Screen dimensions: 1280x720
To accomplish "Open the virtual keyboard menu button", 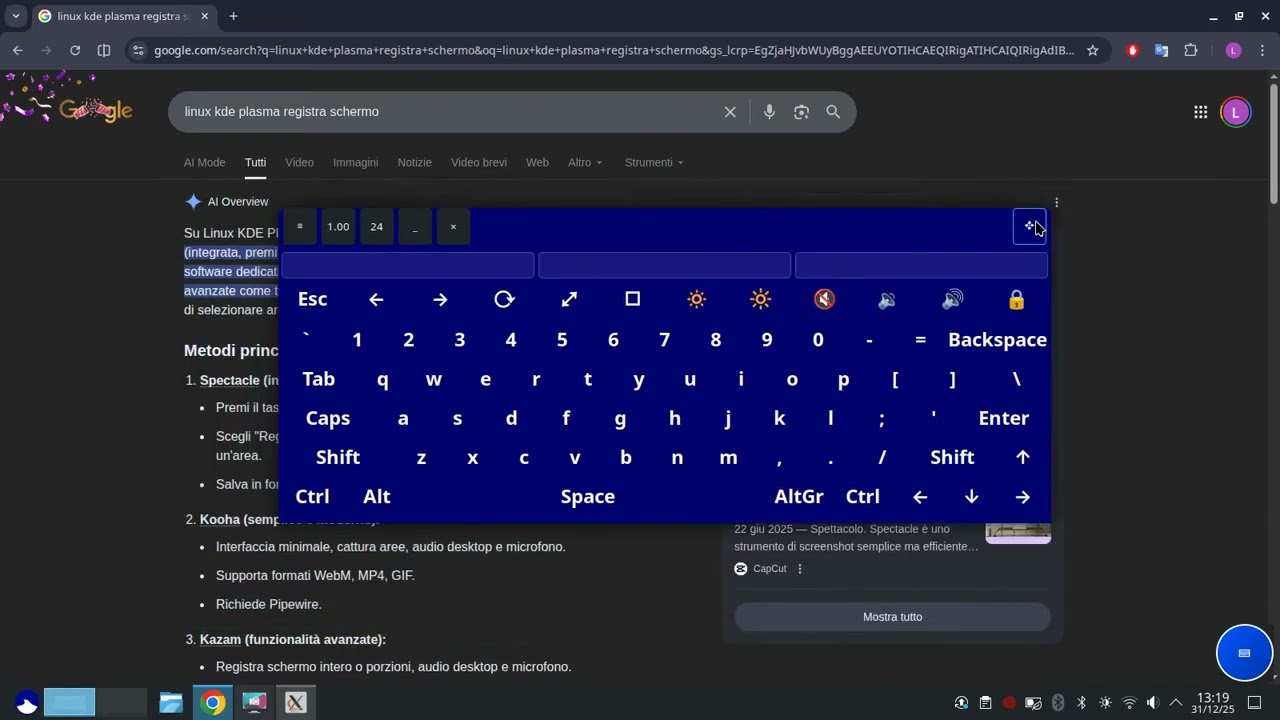I will 300,226.
